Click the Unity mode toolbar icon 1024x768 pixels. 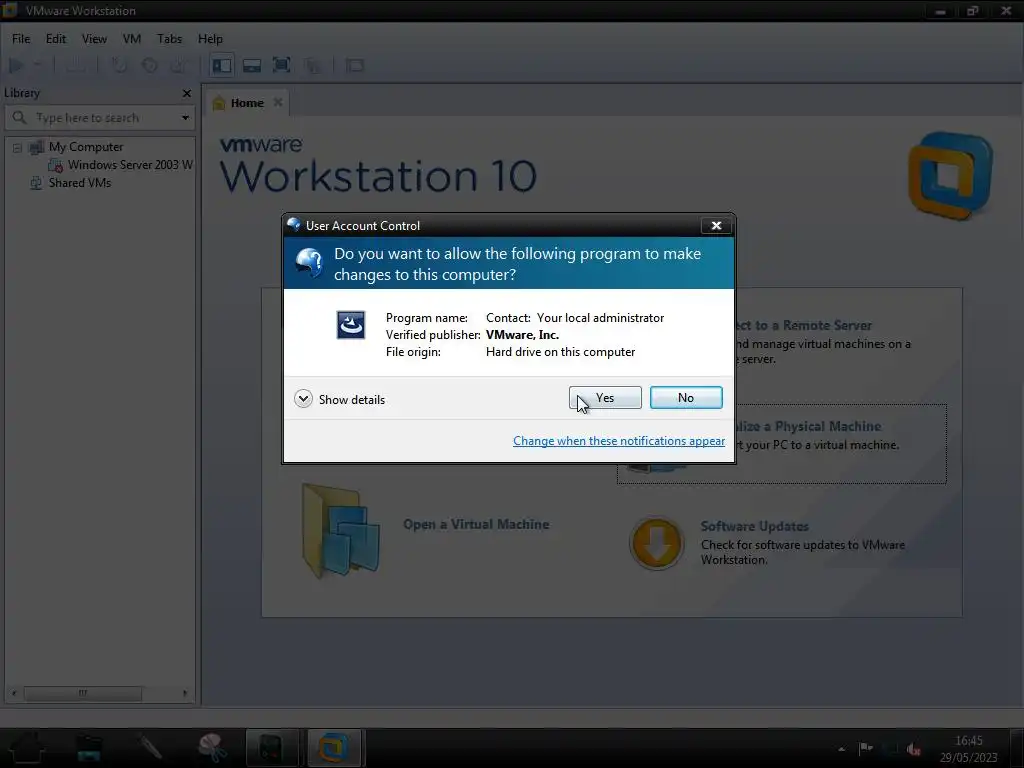click(x=313, y=65)
